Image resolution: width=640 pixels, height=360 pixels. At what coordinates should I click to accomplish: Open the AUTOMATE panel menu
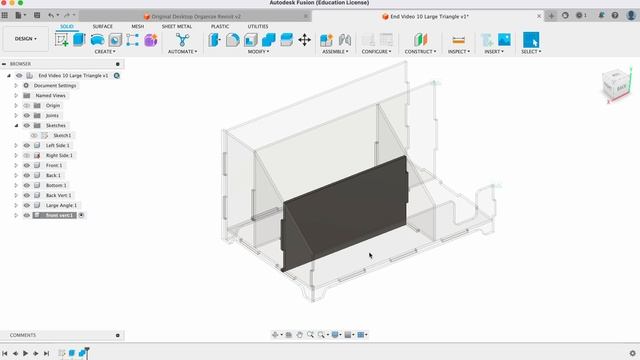click(182, 52)
